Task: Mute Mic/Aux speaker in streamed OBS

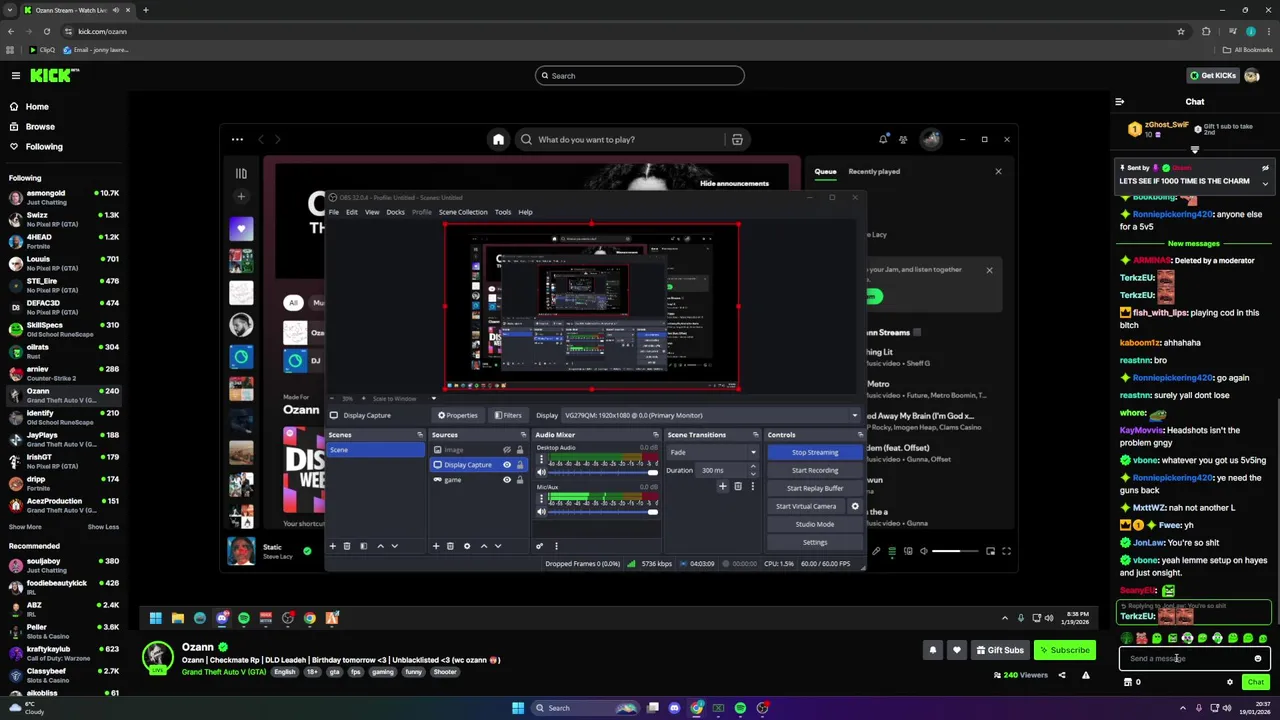Action: click(542, 512)
